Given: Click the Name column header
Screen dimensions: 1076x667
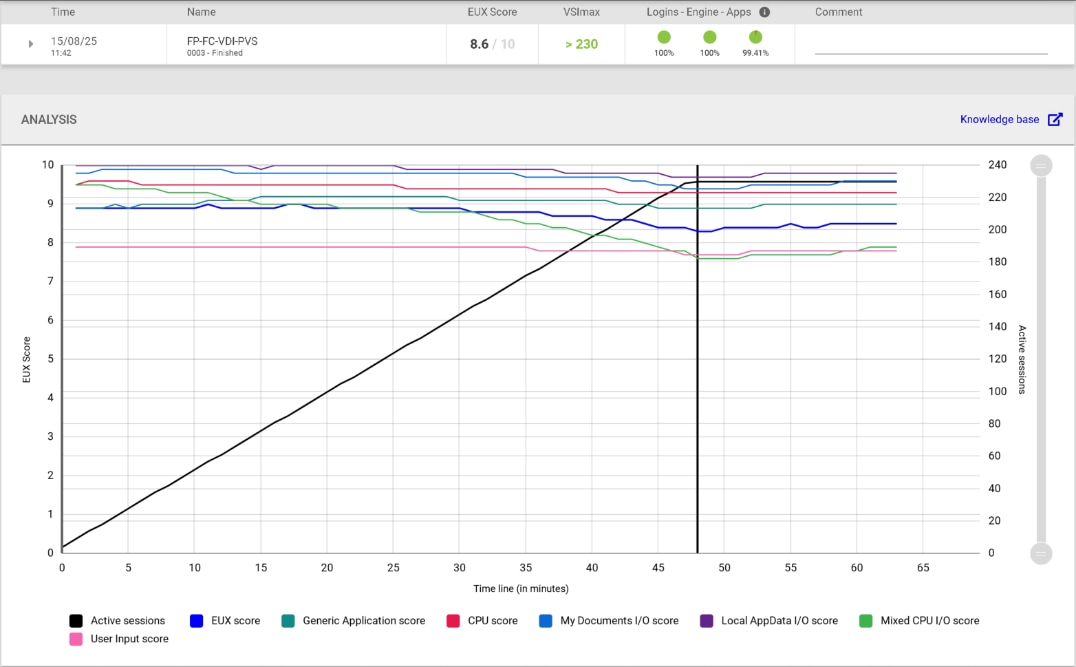Looking at the screenshot, I should pos(201,12).
